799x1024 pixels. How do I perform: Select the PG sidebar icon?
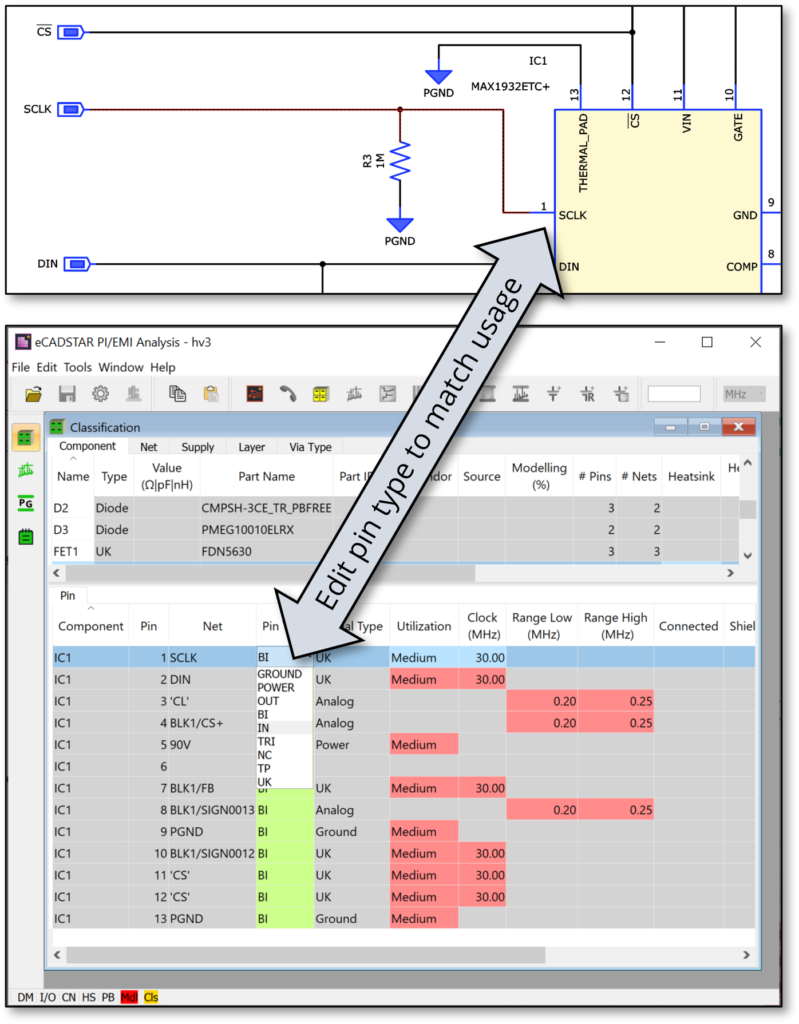pos(25,504)
